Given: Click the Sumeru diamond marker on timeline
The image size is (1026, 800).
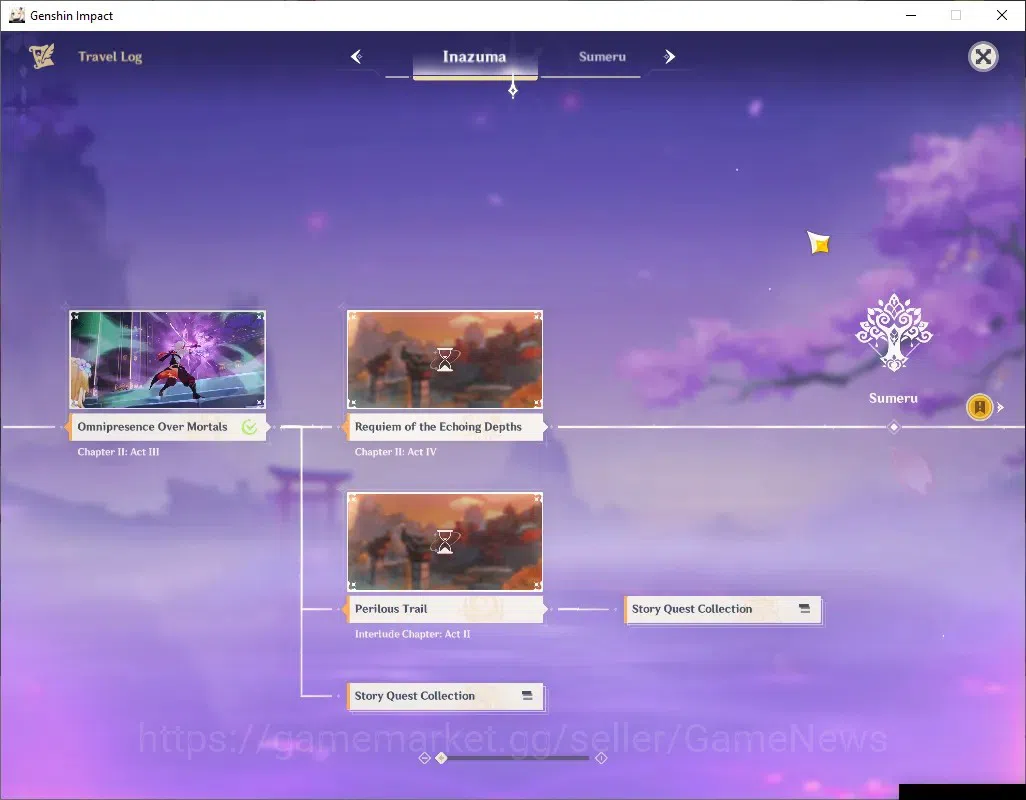Looking at the screenshot, I should point(894,427).
